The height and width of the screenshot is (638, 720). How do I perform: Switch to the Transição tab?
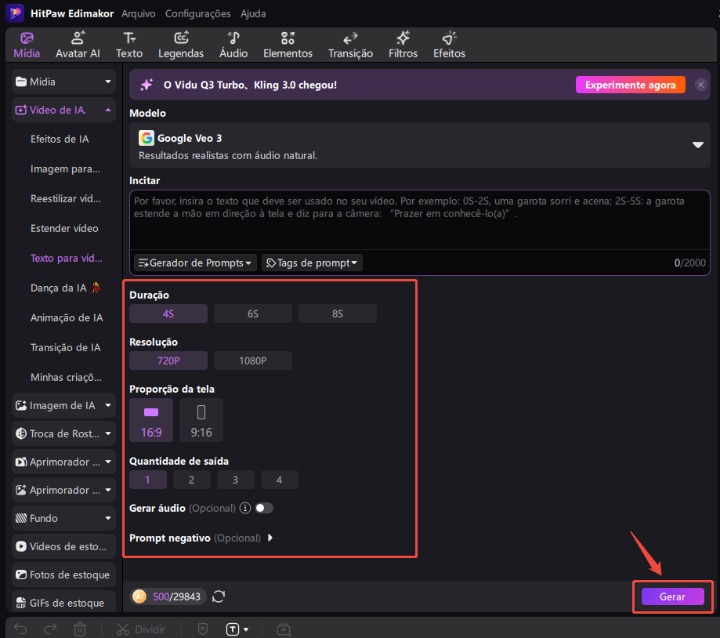350,45
